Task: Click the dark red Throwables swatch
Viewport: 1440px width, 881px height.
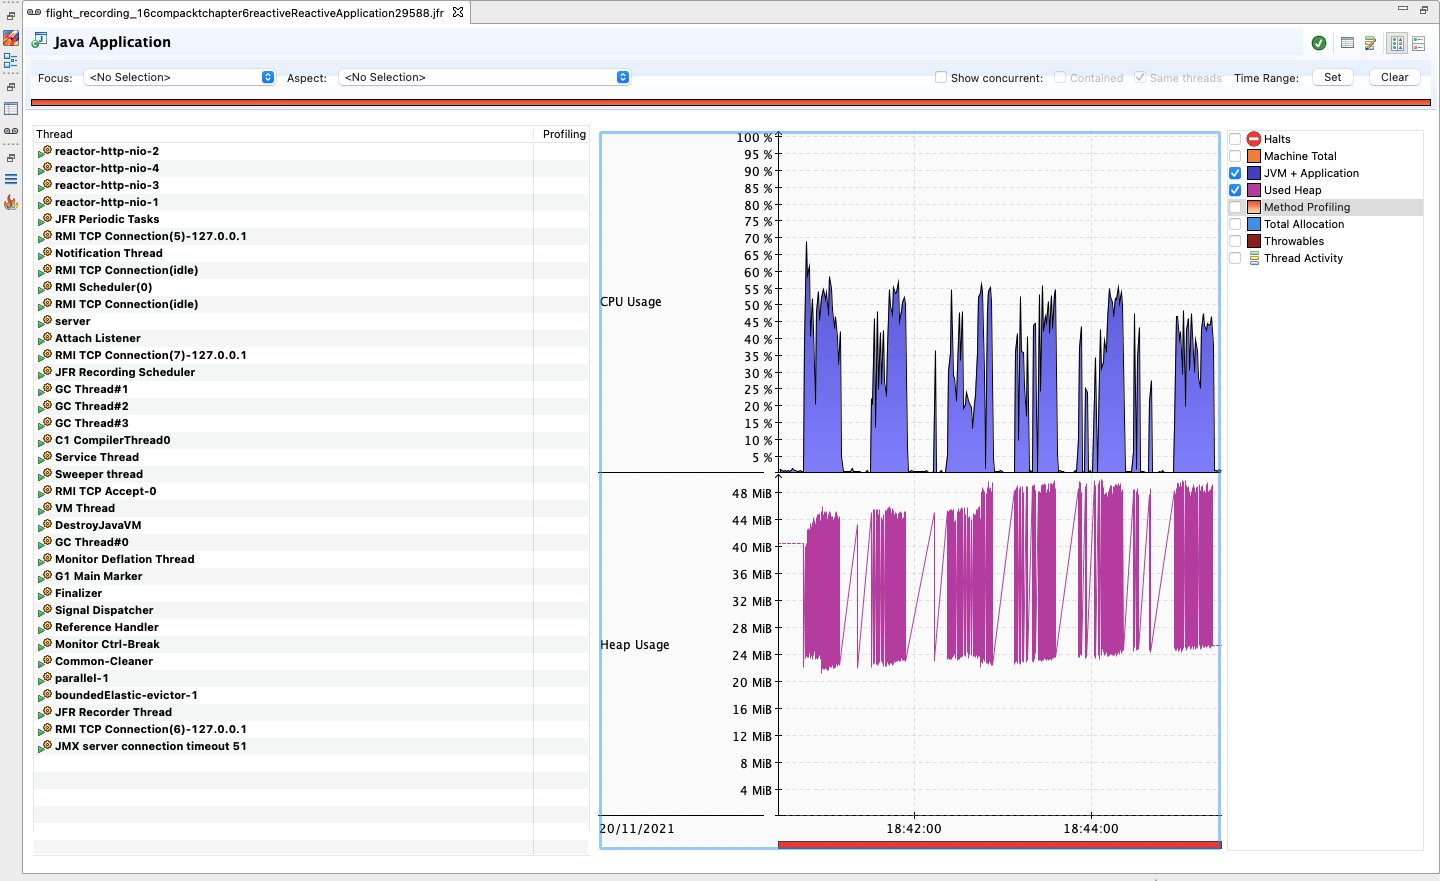Action: (1254, 241)
